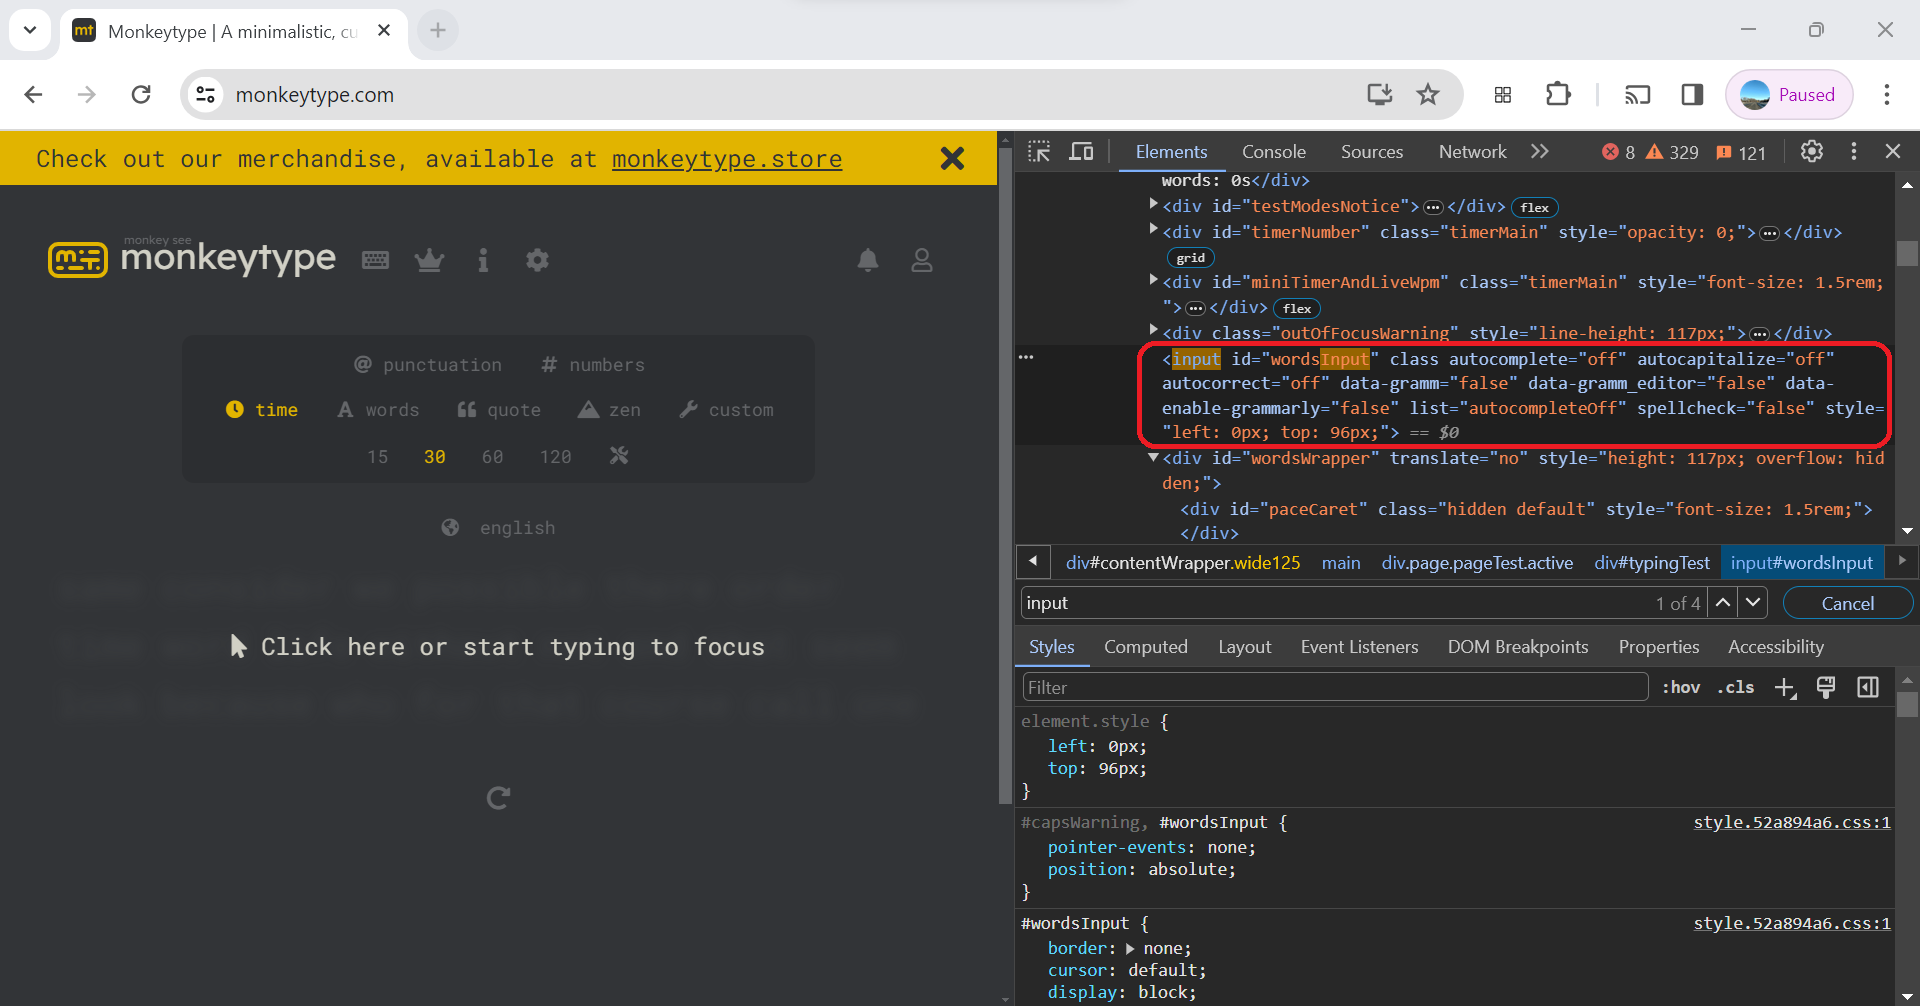Viewport: 1920px width, 1006px height.
Task: Close the DevTools panel
Action: coord(1893,151)
